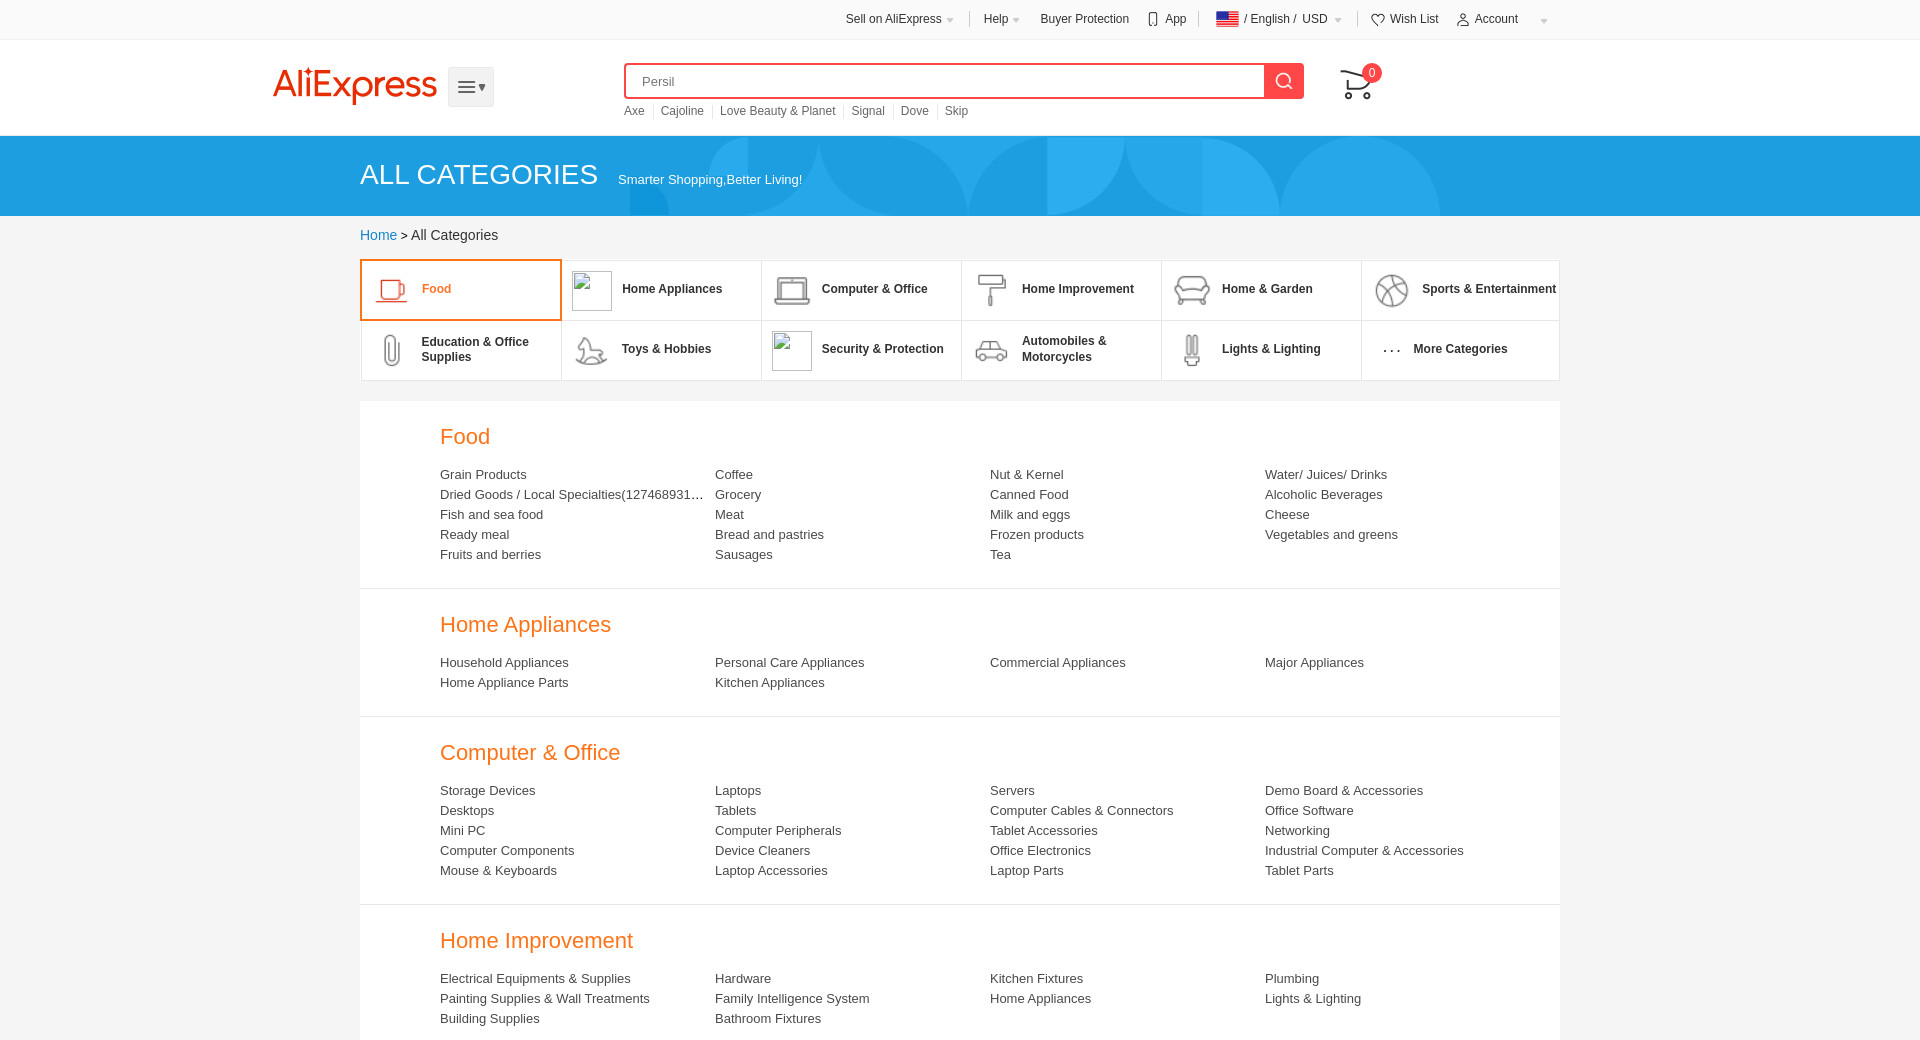Click the Love Beauty & Planet suggestion
The image size is (1920, 1040).
click(777, 111)
